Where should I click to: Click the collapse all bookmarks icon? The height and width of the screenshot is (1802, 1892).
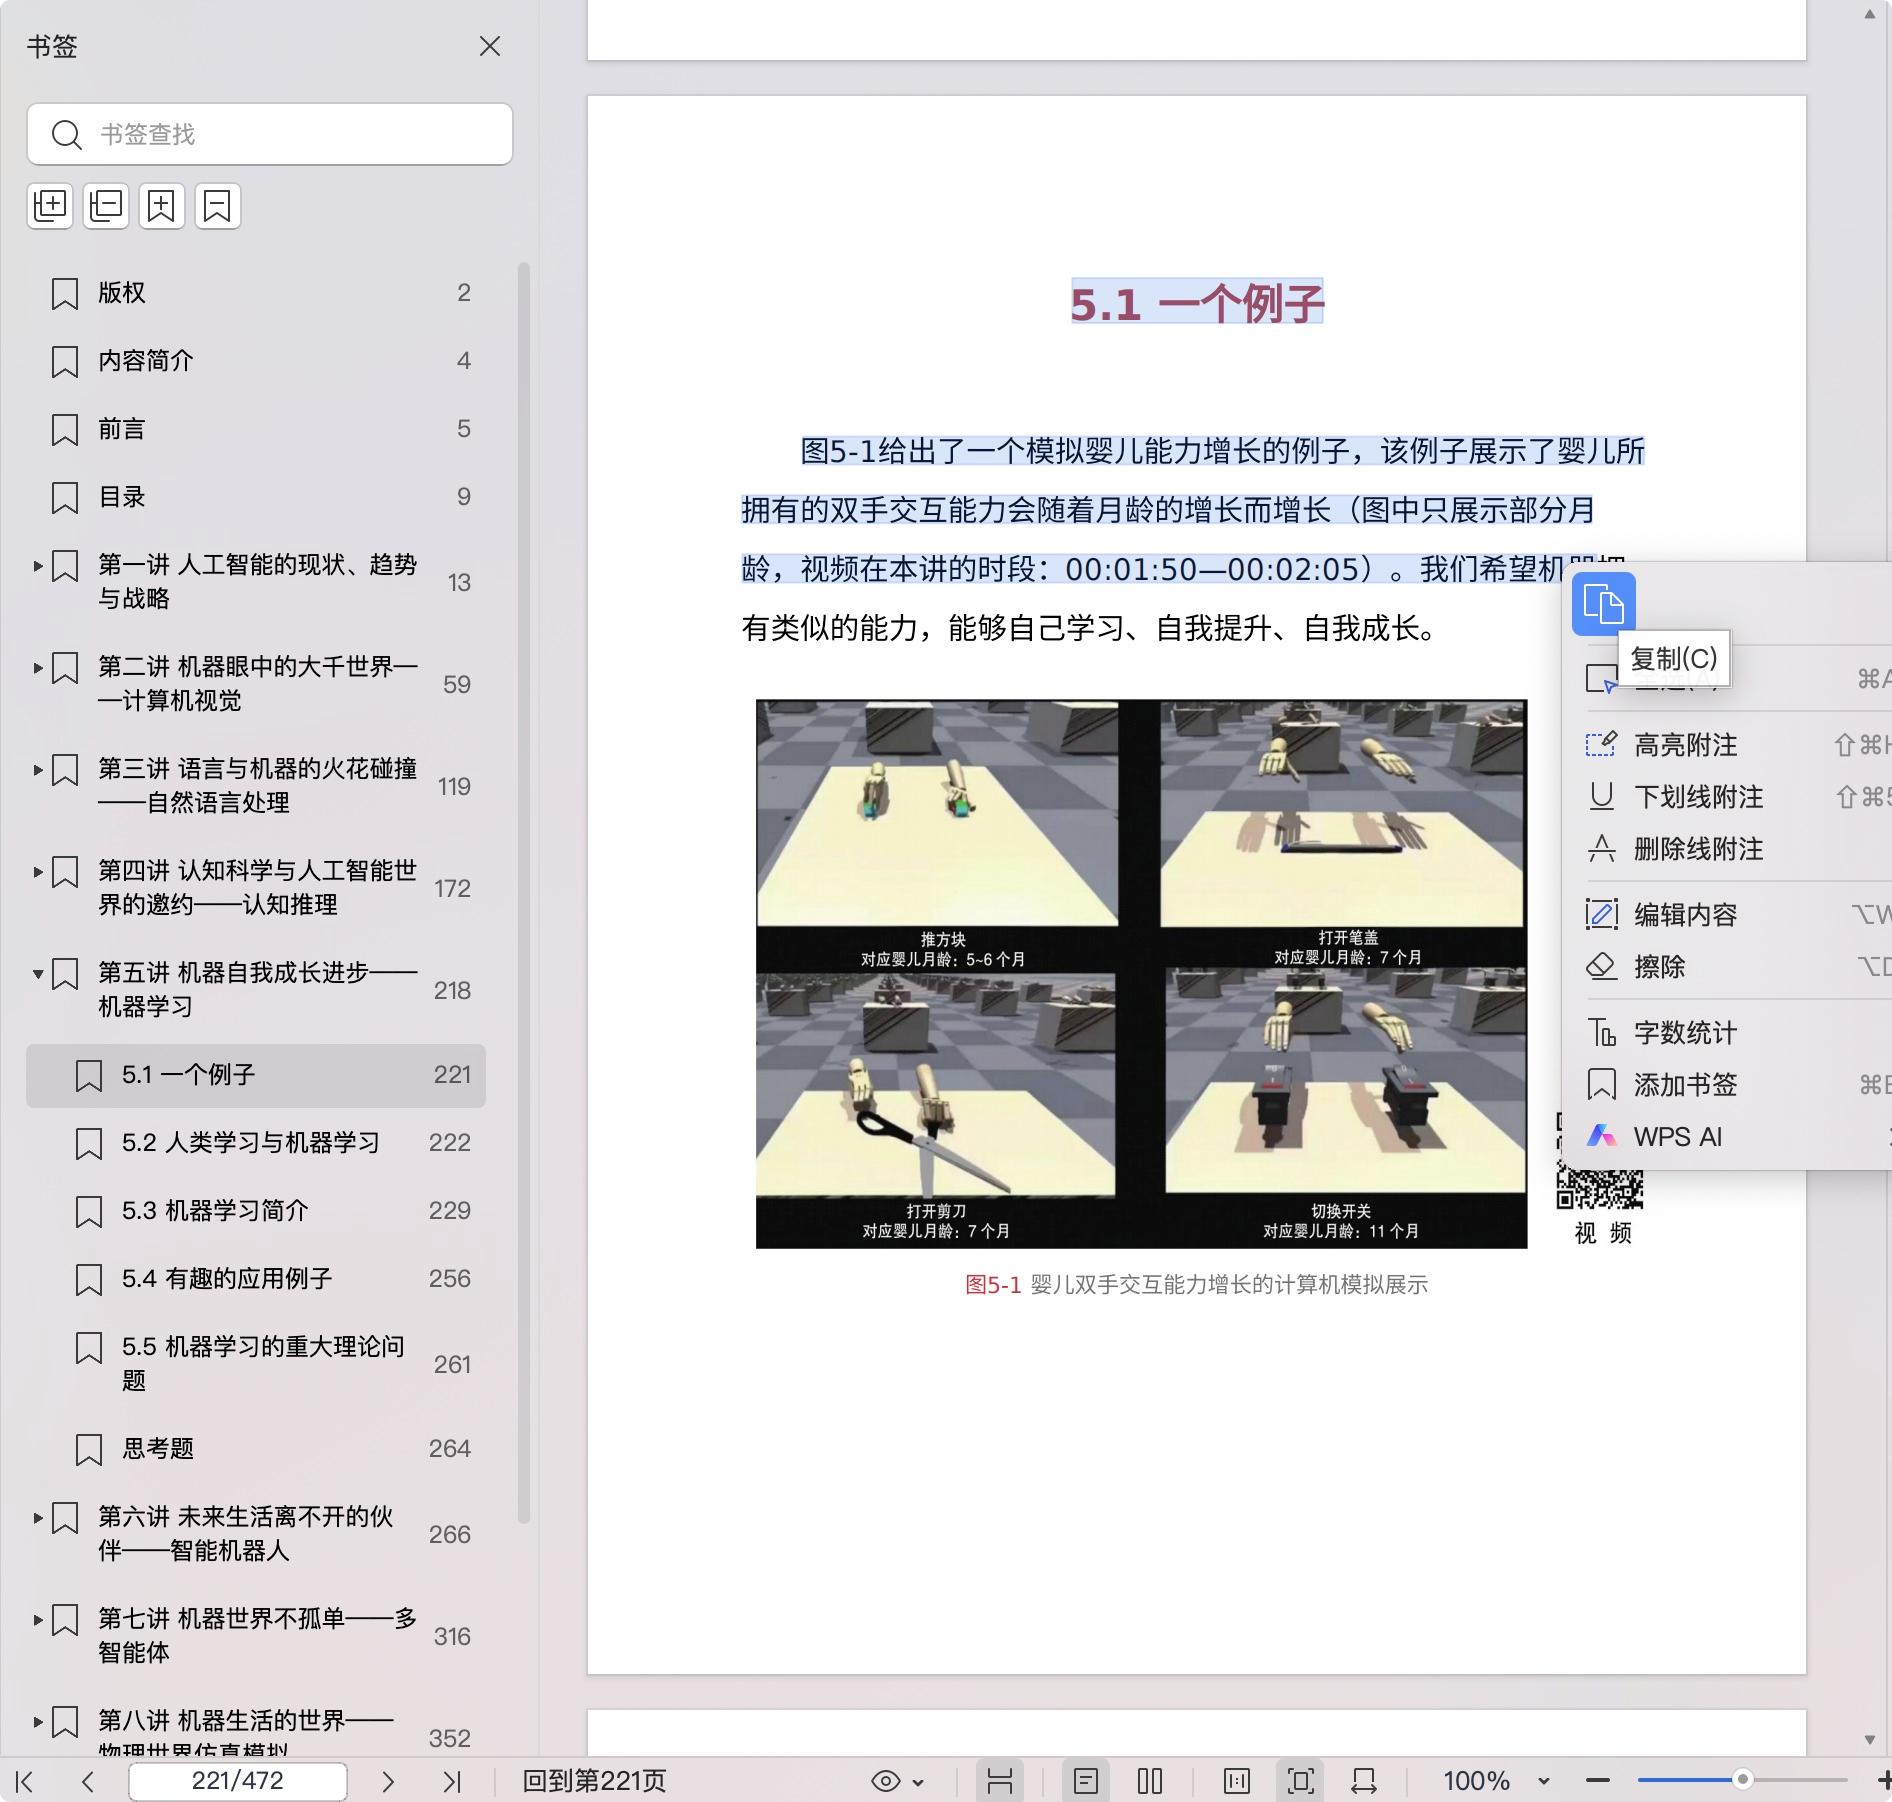coord(106,206)
